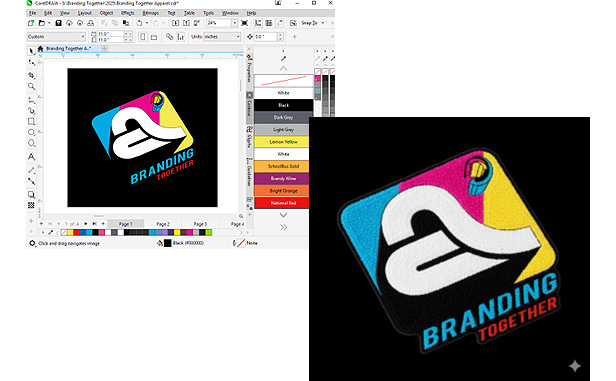Click the Undo arrow icon
This screenshot has width=616, height=381.
[139, 23]
